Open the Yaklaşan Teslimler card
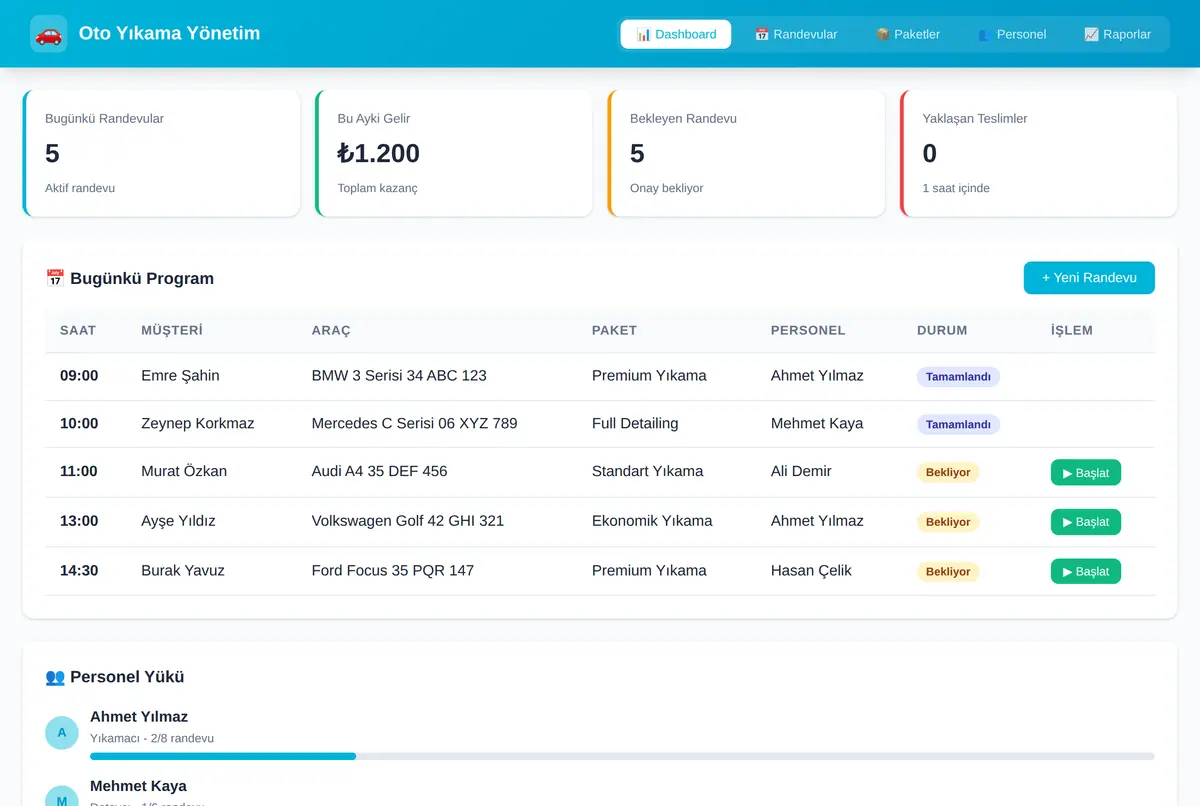This screenshot has height=806, width=1200. [1039, 153]
